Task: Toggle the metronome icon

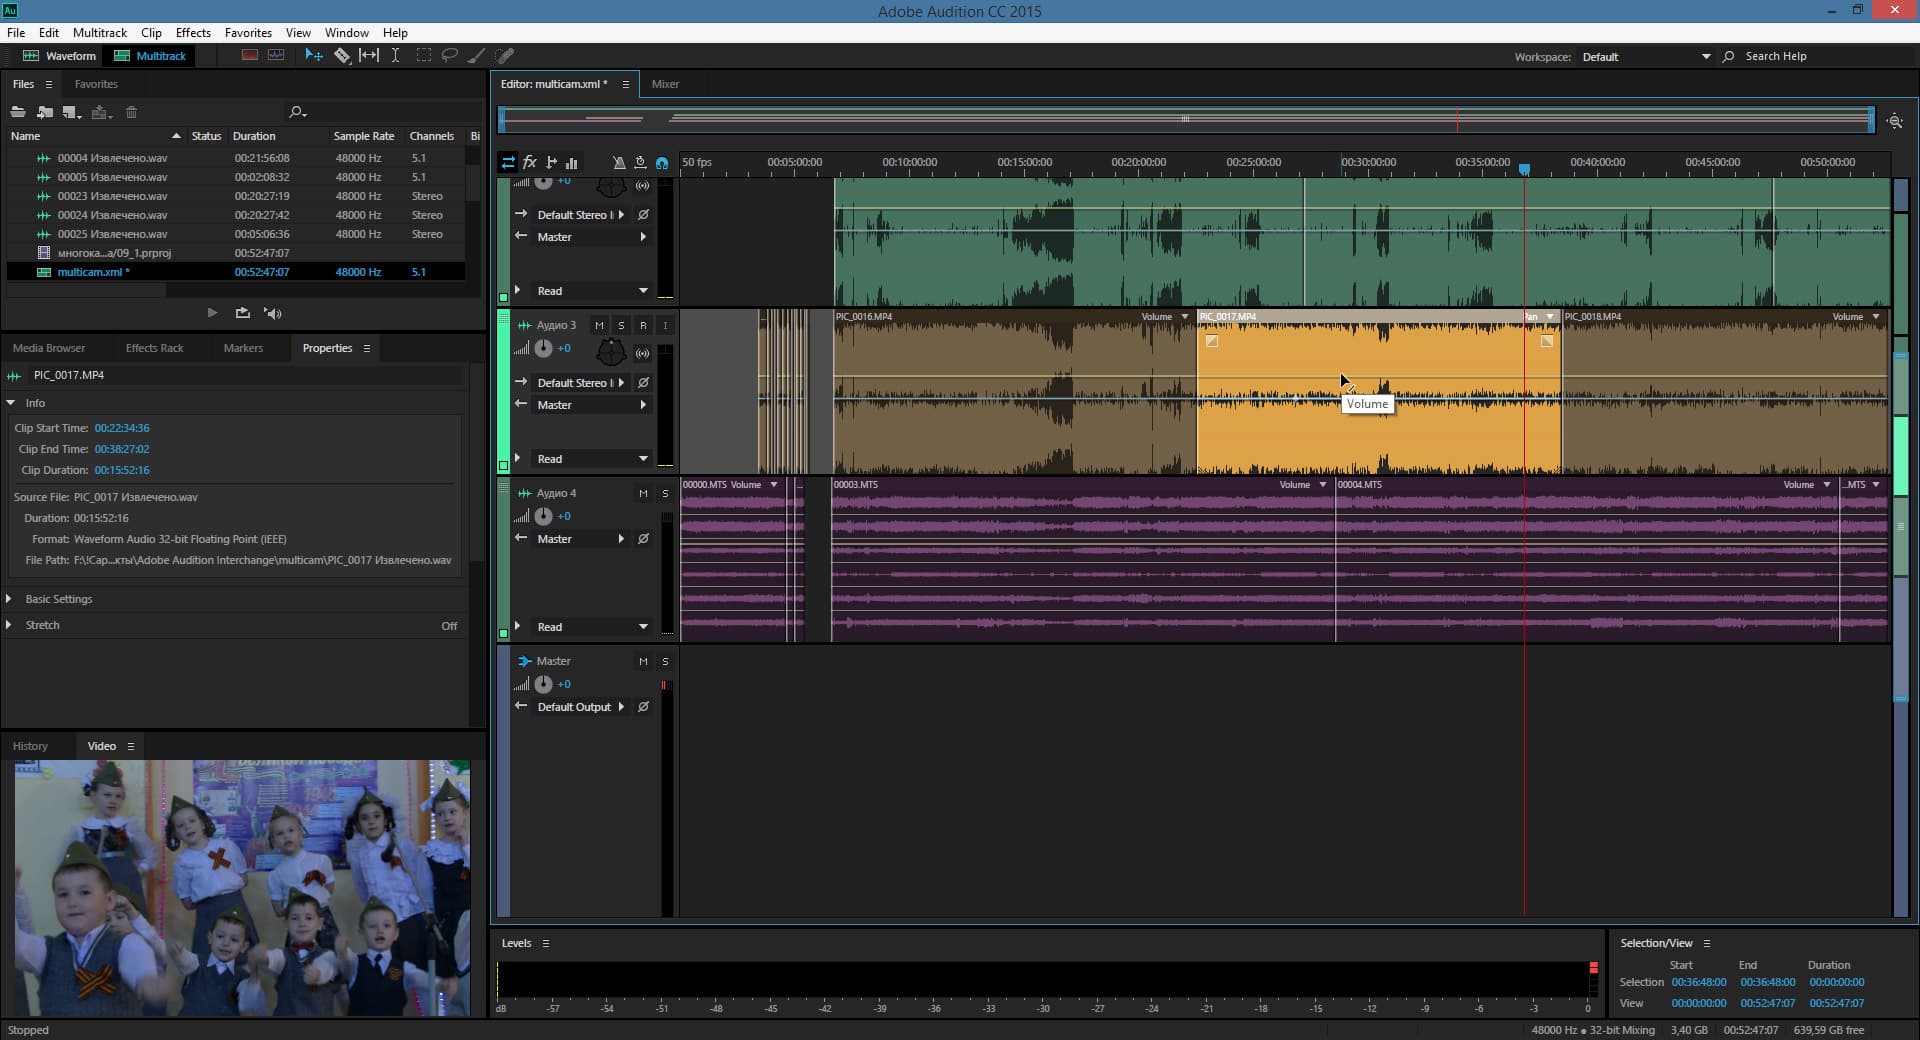Action: 618,162
